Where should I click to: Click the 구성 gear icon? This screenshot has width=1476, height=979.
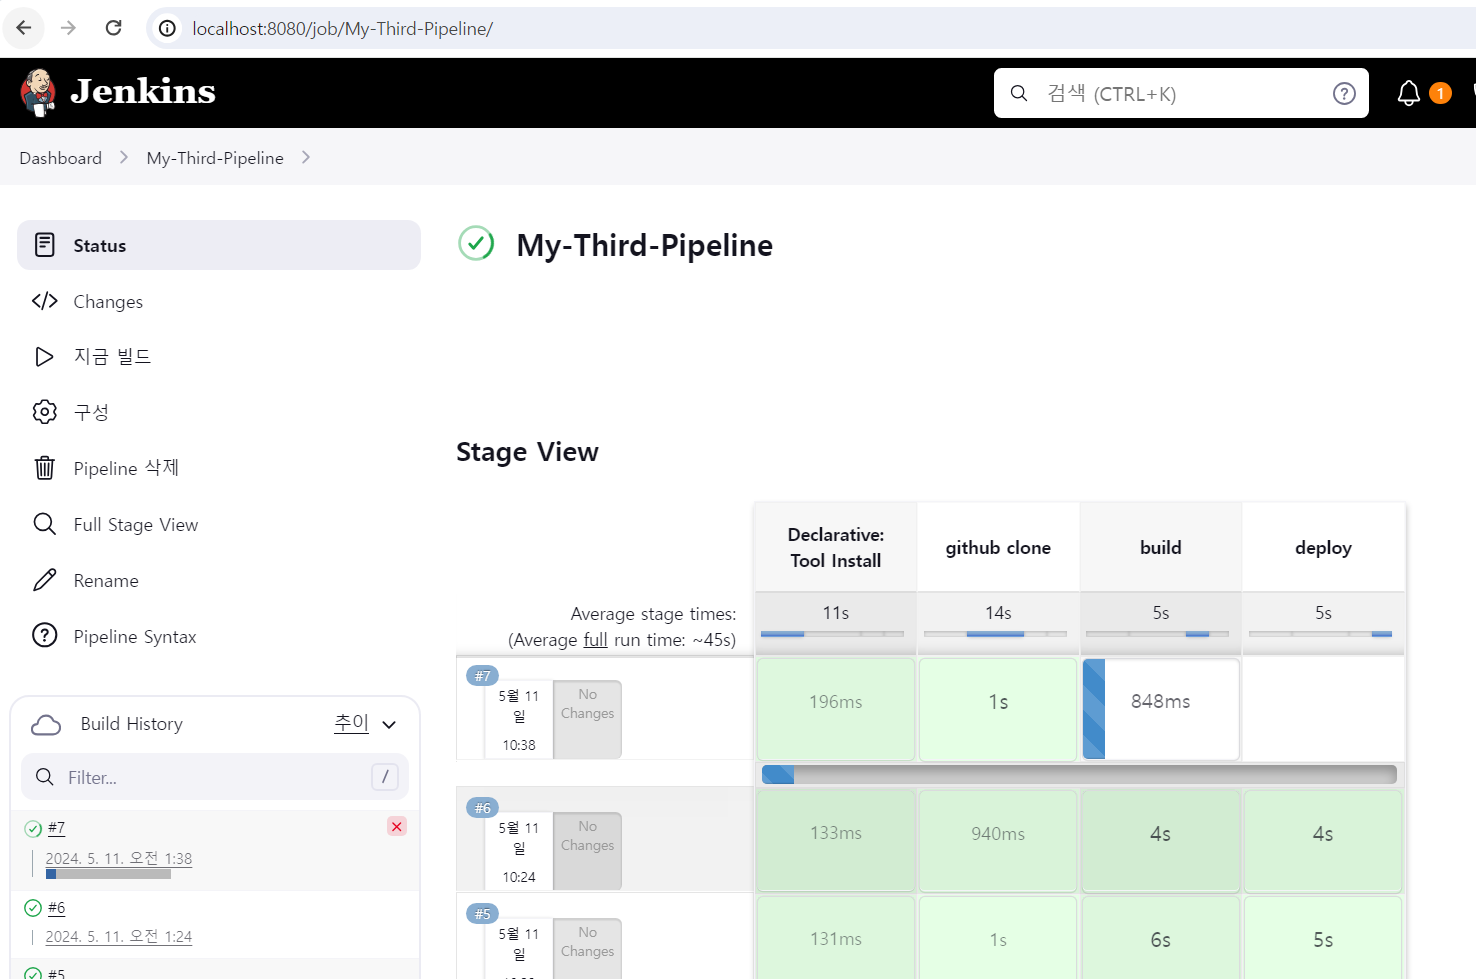coord(45,412)
